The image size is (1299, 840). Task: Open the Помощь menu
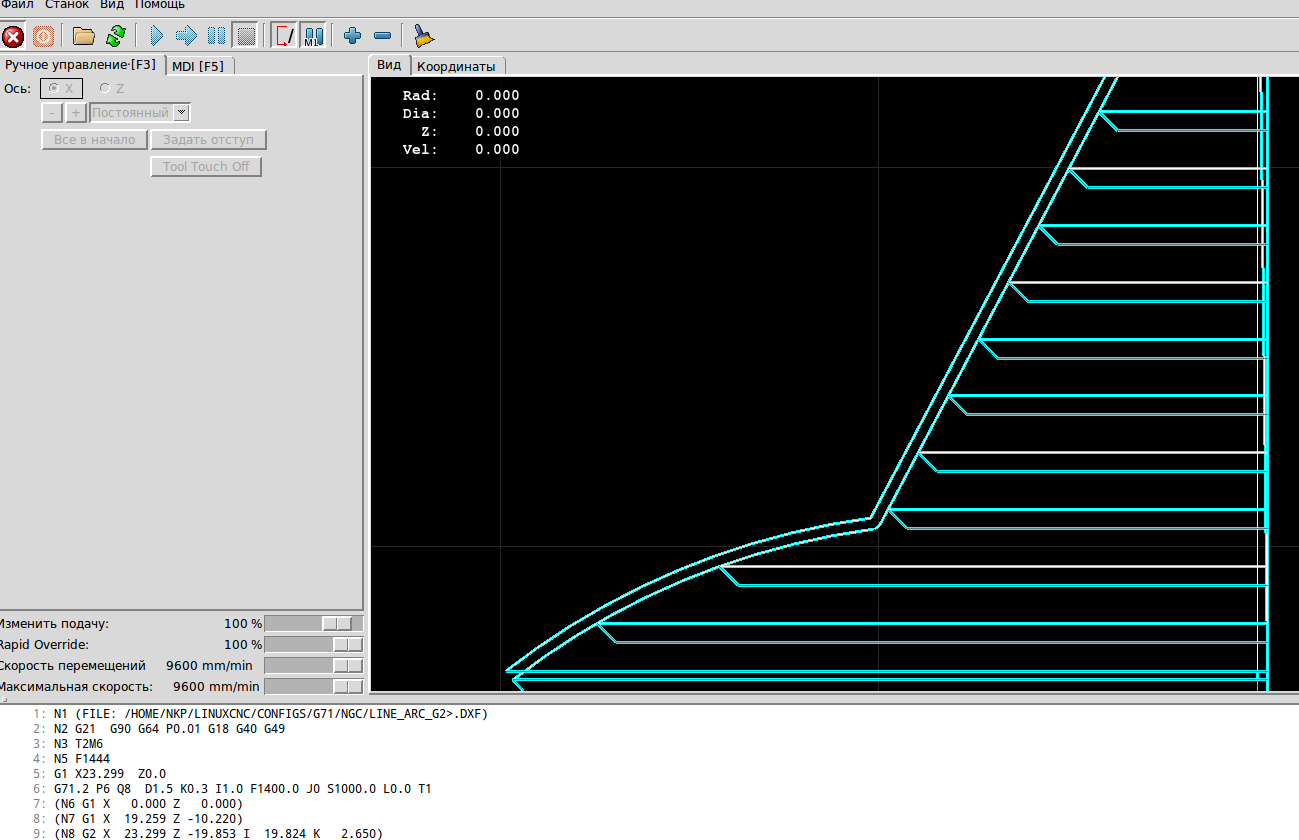pyautogui.click(x=160, y=5)
